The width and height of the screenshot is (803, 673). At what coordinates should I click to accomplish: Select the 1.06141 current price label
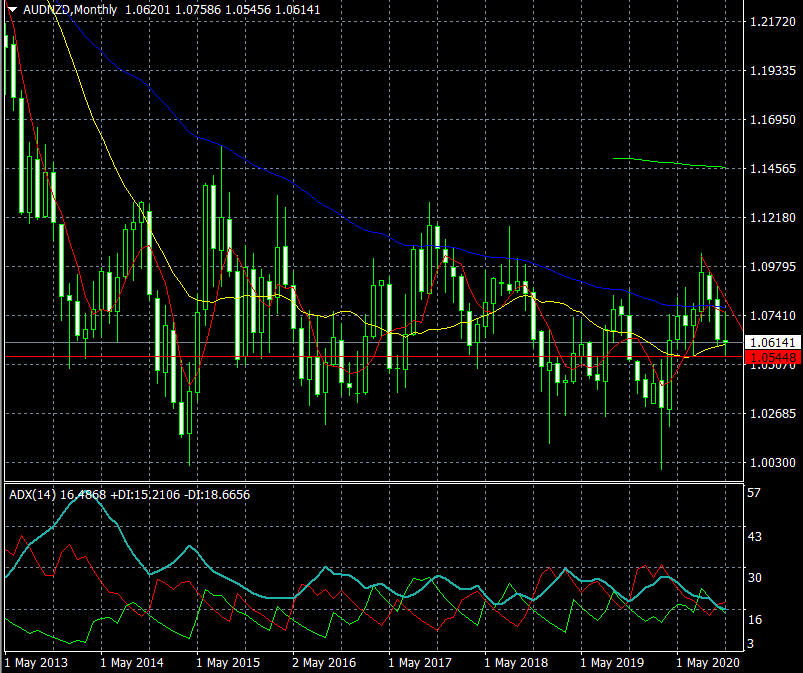[x=773, y=343]
